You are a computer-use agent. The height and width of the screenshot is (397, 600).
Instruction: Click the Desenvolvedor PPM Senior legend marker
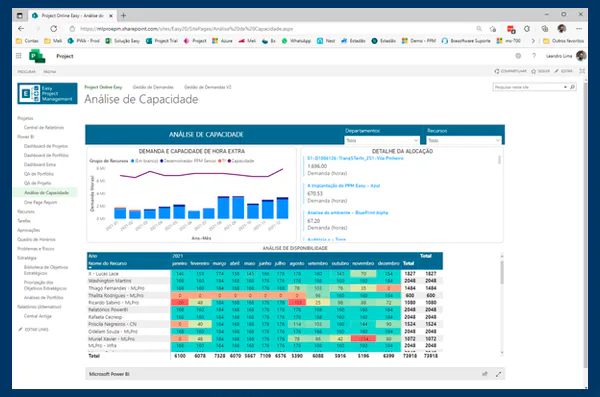(x=162, y=161)
